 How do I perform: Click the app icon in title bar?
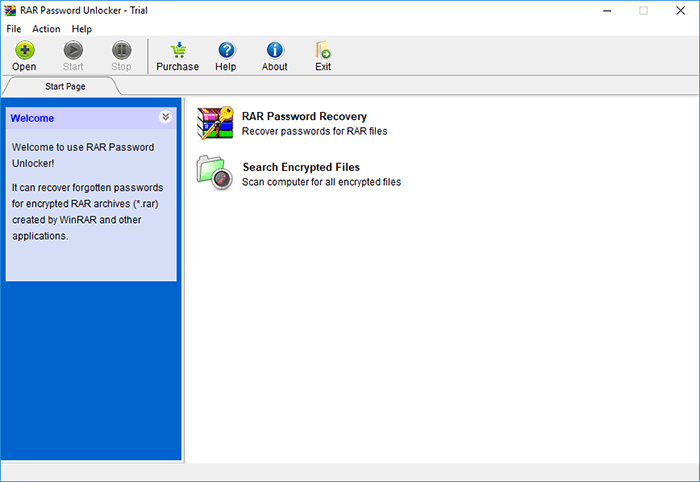[10, 10]
